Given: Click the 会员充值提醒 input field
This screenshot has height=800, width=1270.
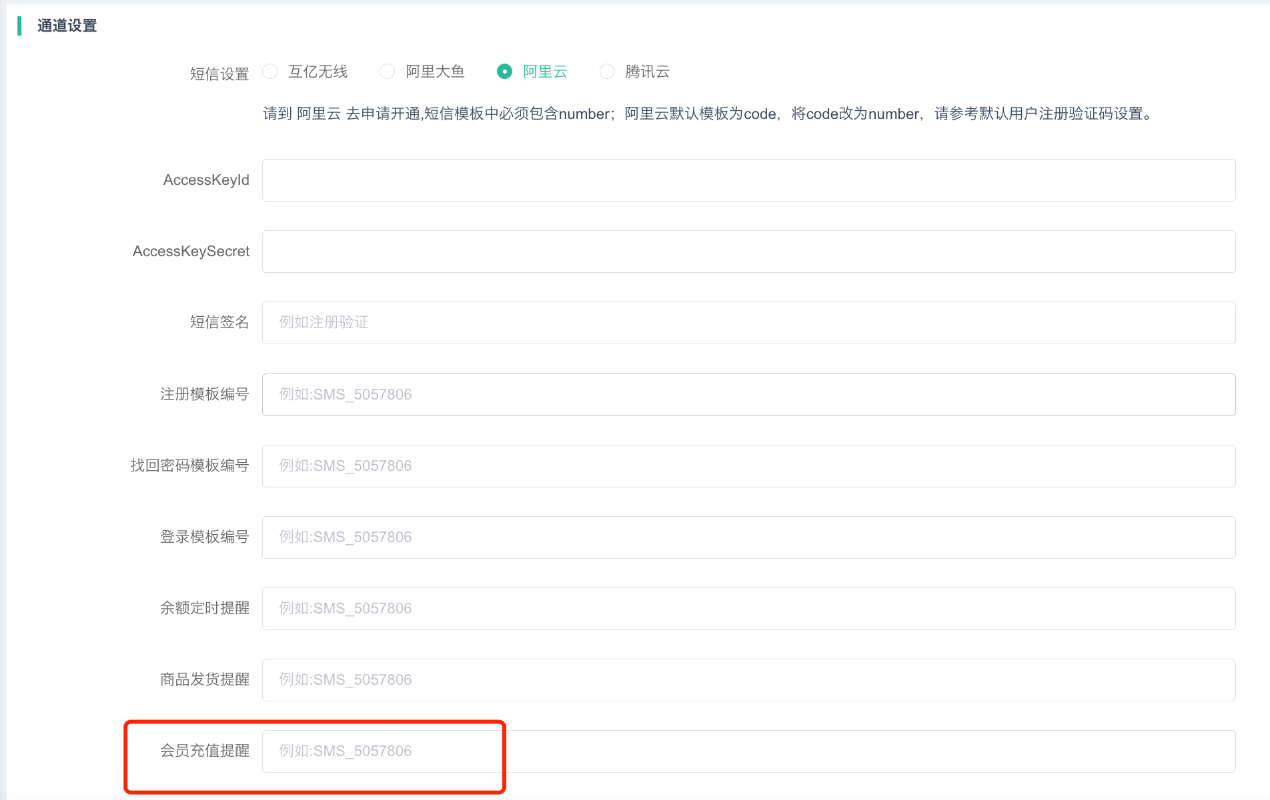Looking at the screenshot, I should [x=748, y=751].
